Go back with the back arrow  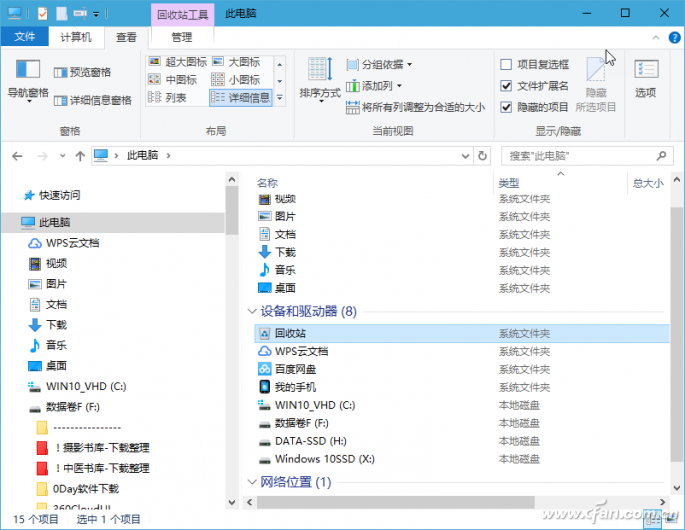point(17,156)
